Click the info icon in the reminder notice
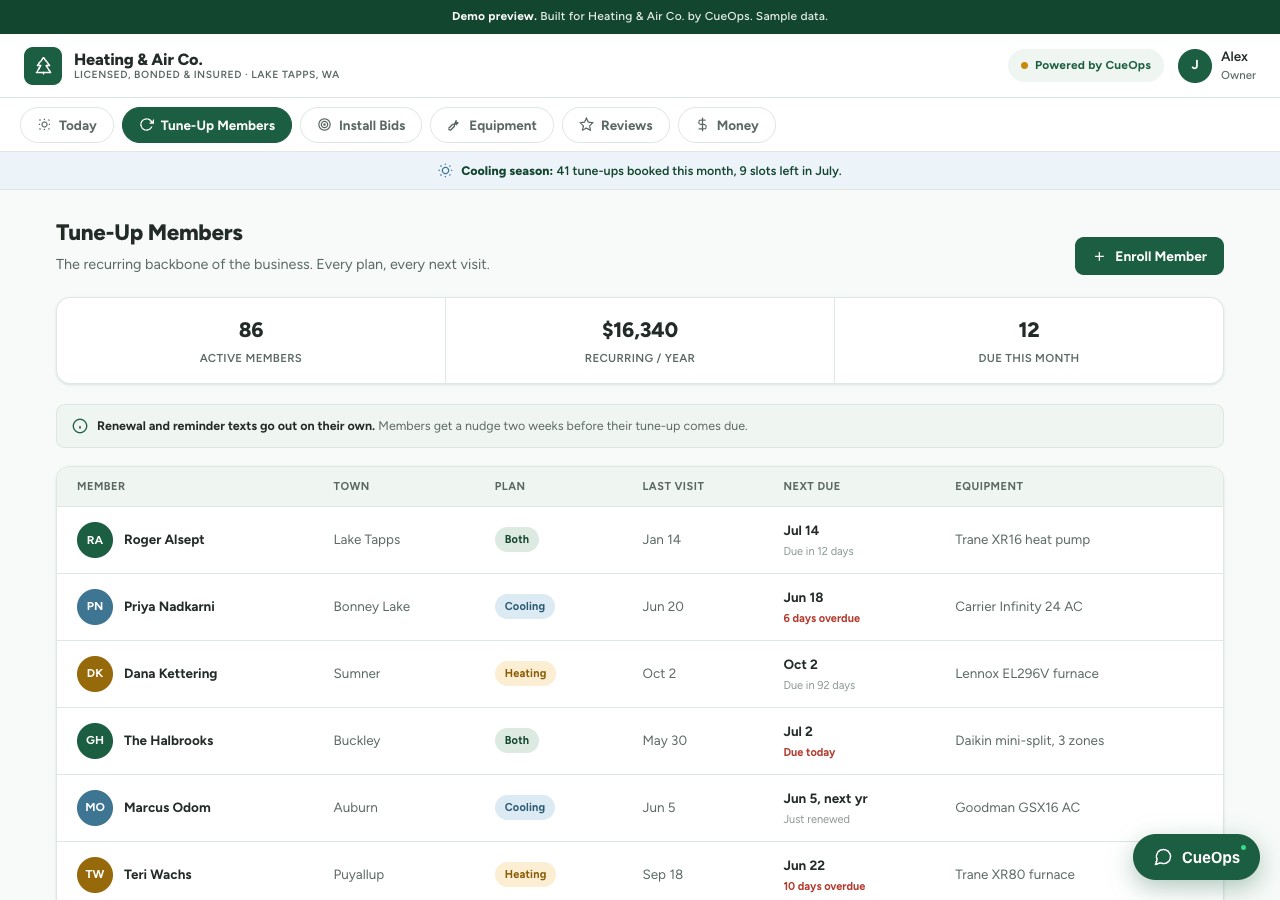This screenshot has height=900, width=1280. click(80, 426)
